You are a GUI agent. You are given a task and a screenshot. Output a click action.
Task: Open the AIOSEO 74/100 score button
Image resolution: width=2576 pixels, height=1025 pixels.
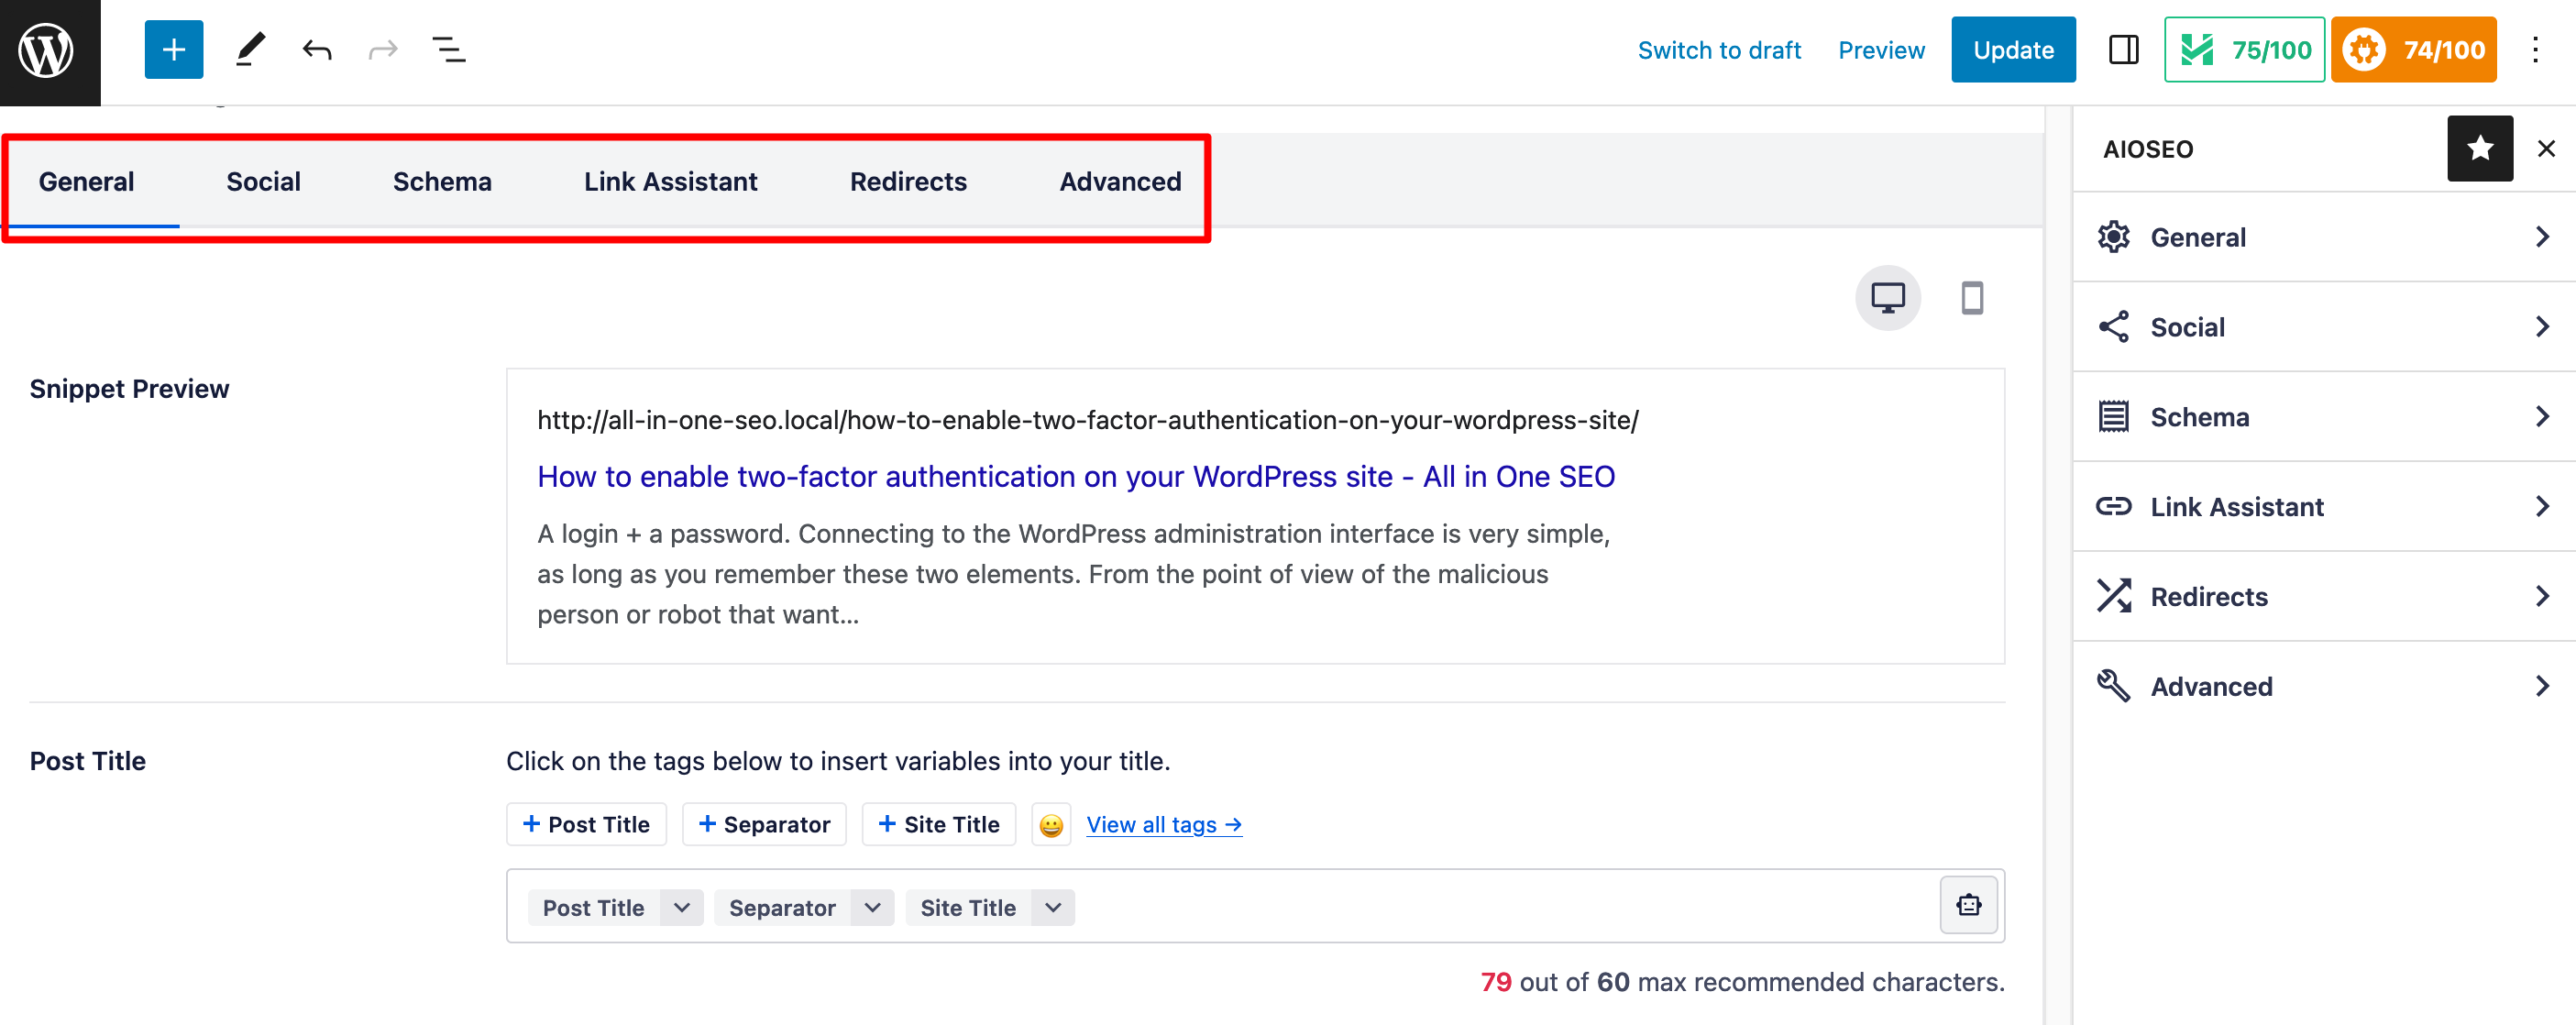[x=2414, y=50]
